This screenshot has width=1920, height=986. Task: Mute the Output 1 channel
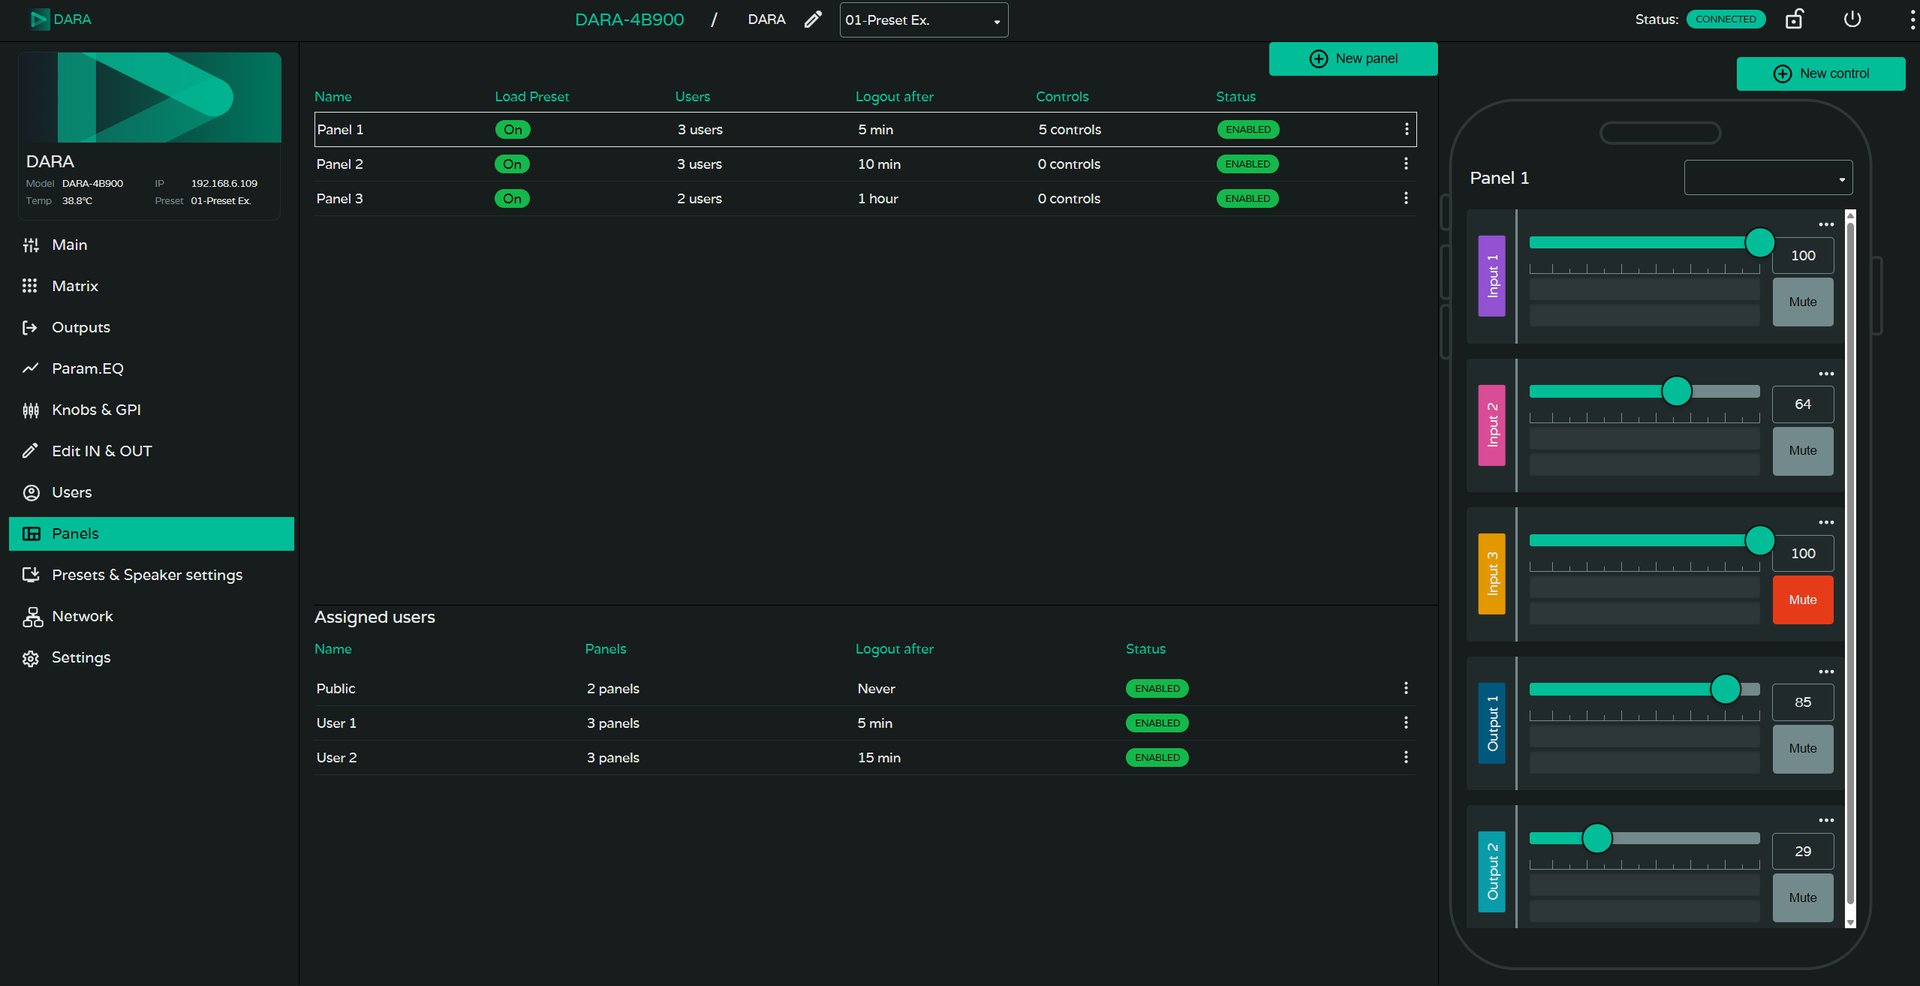pos(1803,749)
